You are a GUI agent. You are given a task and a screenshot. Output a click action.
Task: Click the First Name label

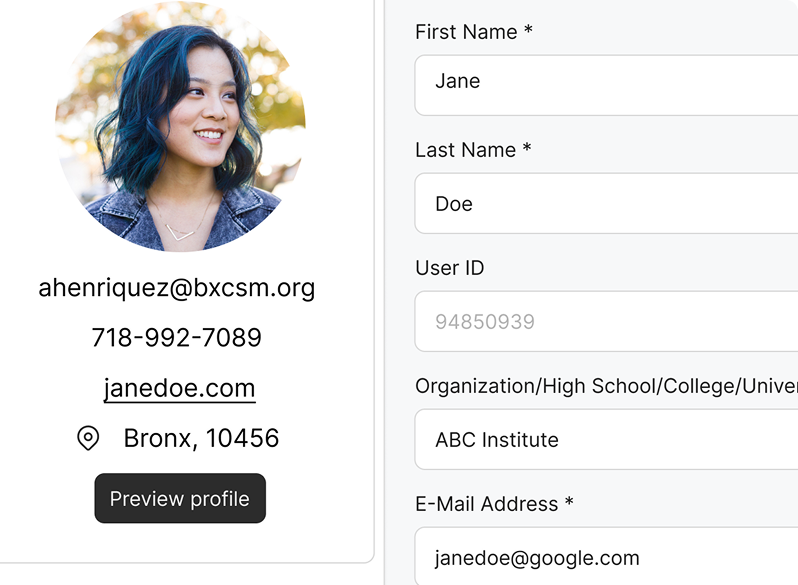coord(466,32)
